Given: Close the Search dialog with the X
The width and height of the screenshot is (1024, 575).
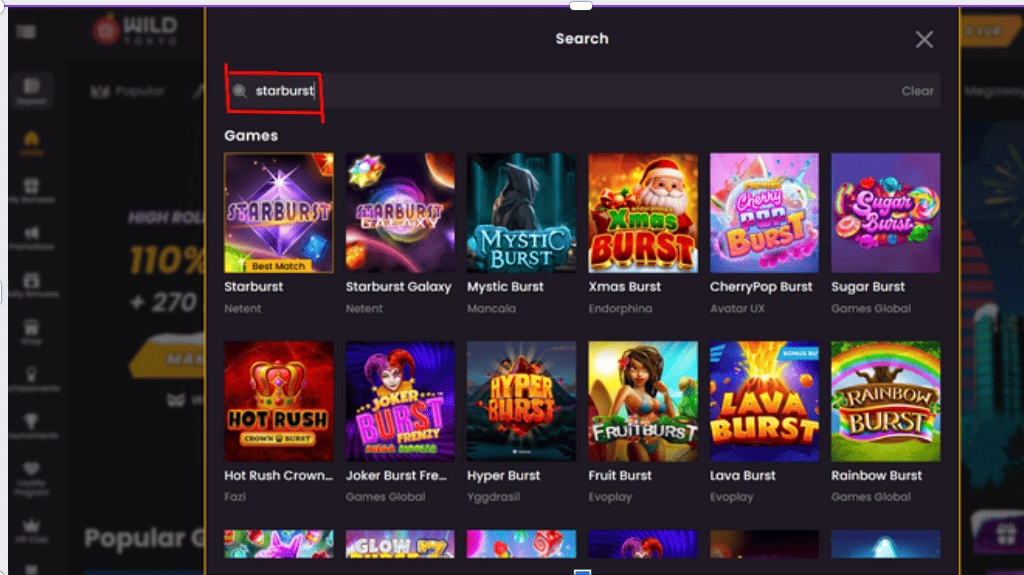Looking at the screenshot, I should (923, 40).
